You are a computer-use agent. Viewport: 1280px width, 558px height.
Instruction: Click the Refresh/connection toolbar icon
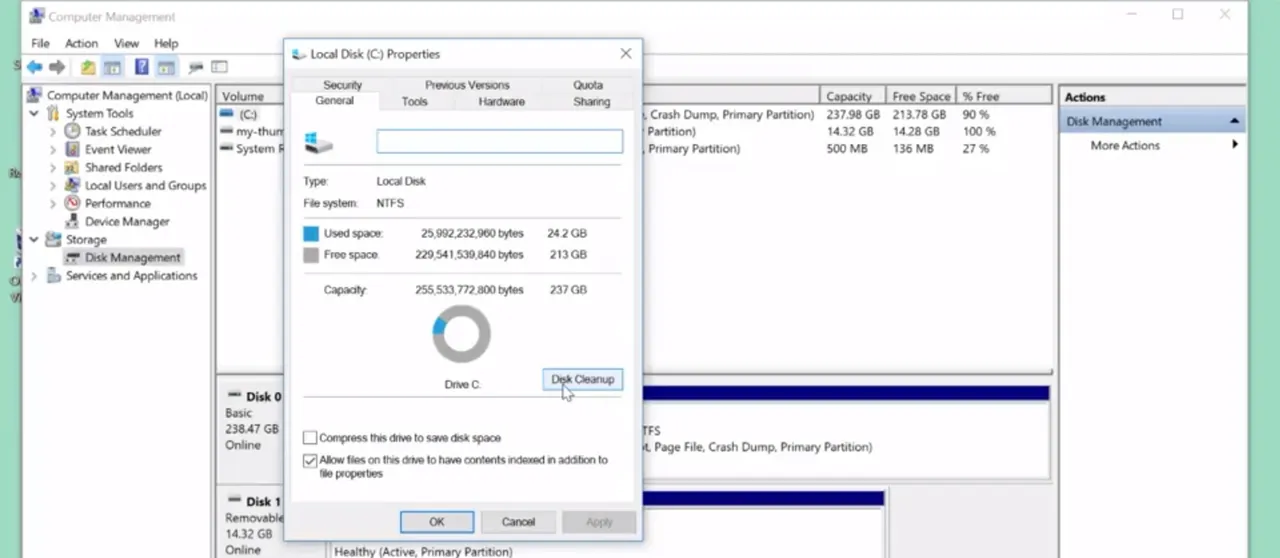[196, 67]
